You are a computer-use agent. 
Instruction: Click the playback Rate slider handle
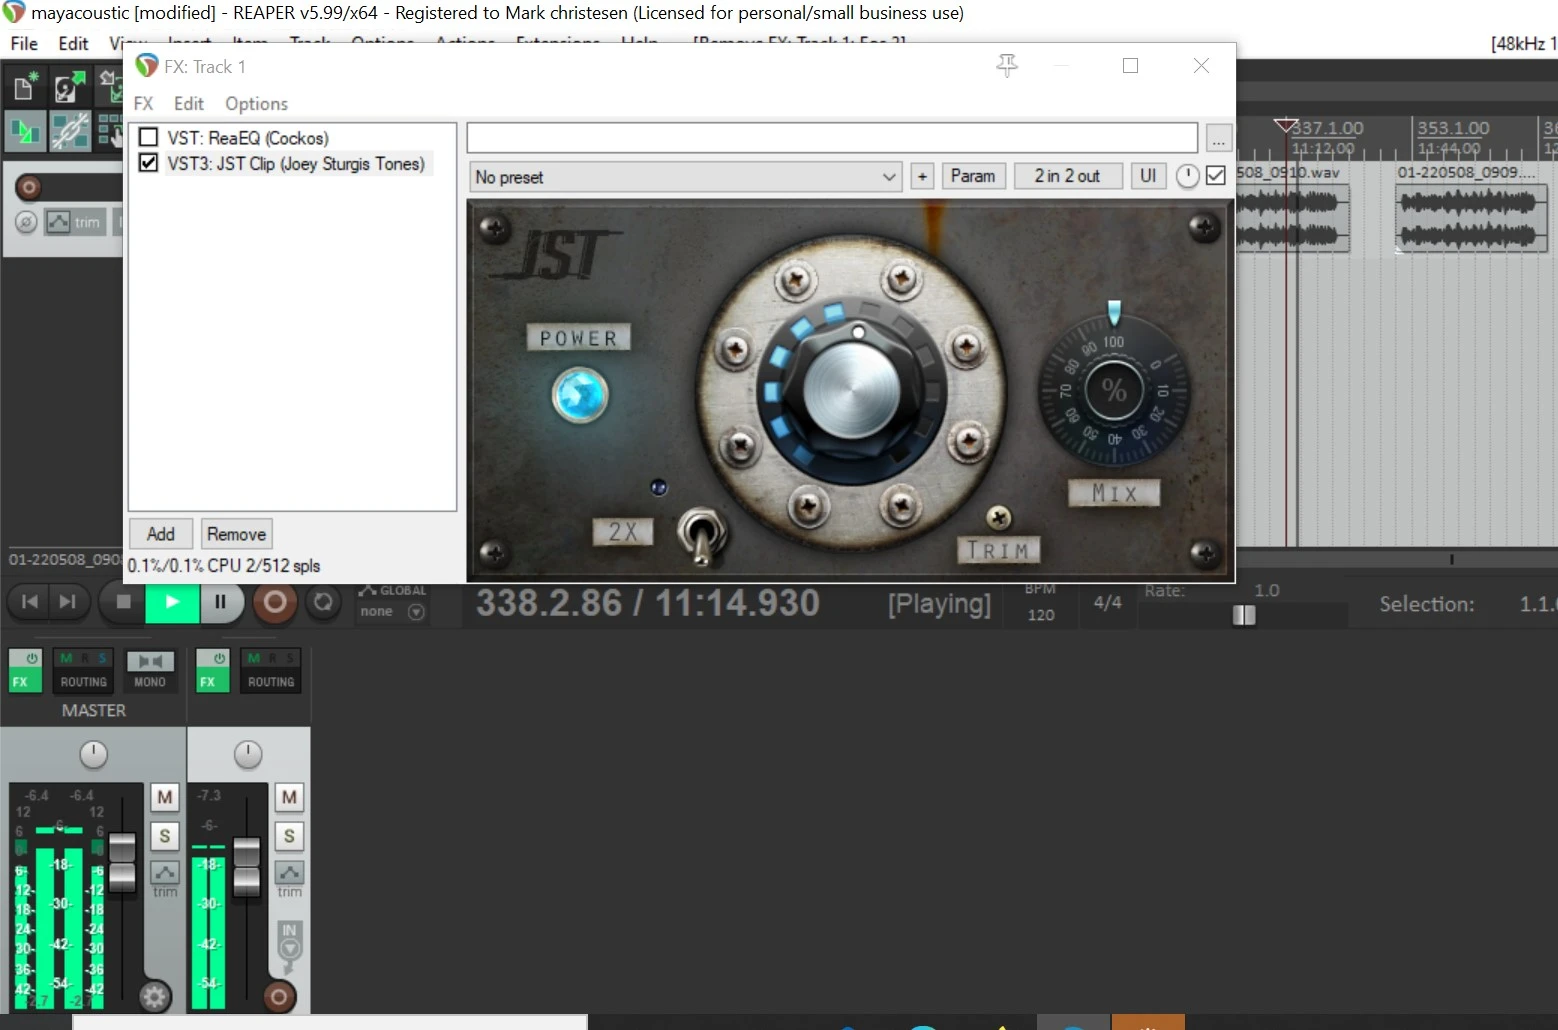point(1244,615)
